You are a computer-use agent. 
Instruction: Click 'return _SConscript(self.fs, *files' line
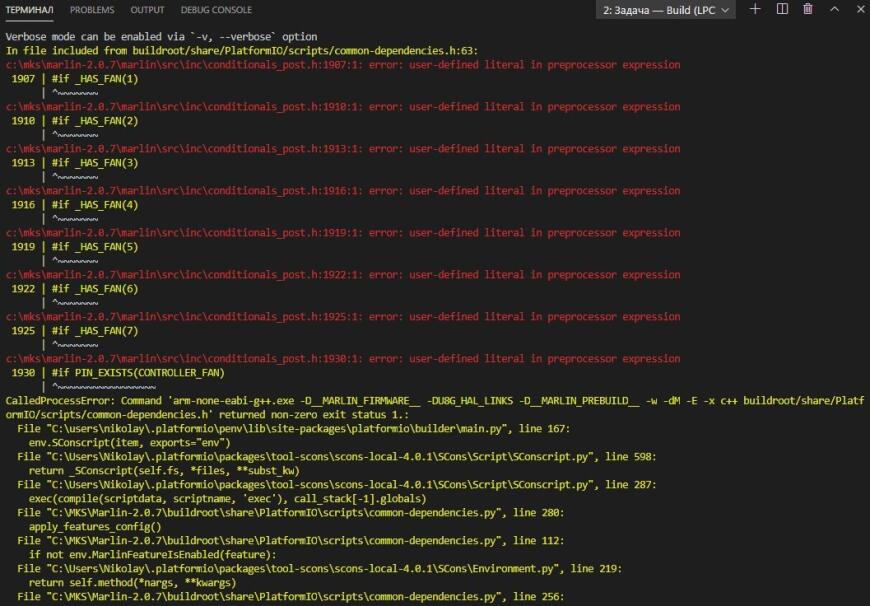coord(164,471)
